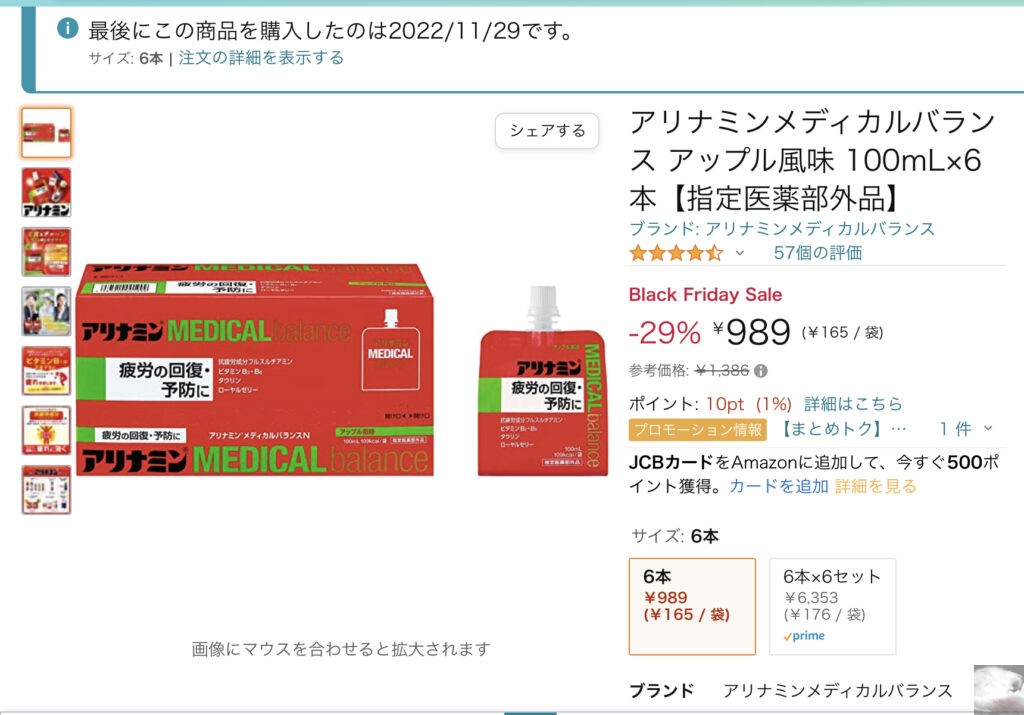Choose the 6本 size option

coord(692,607)
